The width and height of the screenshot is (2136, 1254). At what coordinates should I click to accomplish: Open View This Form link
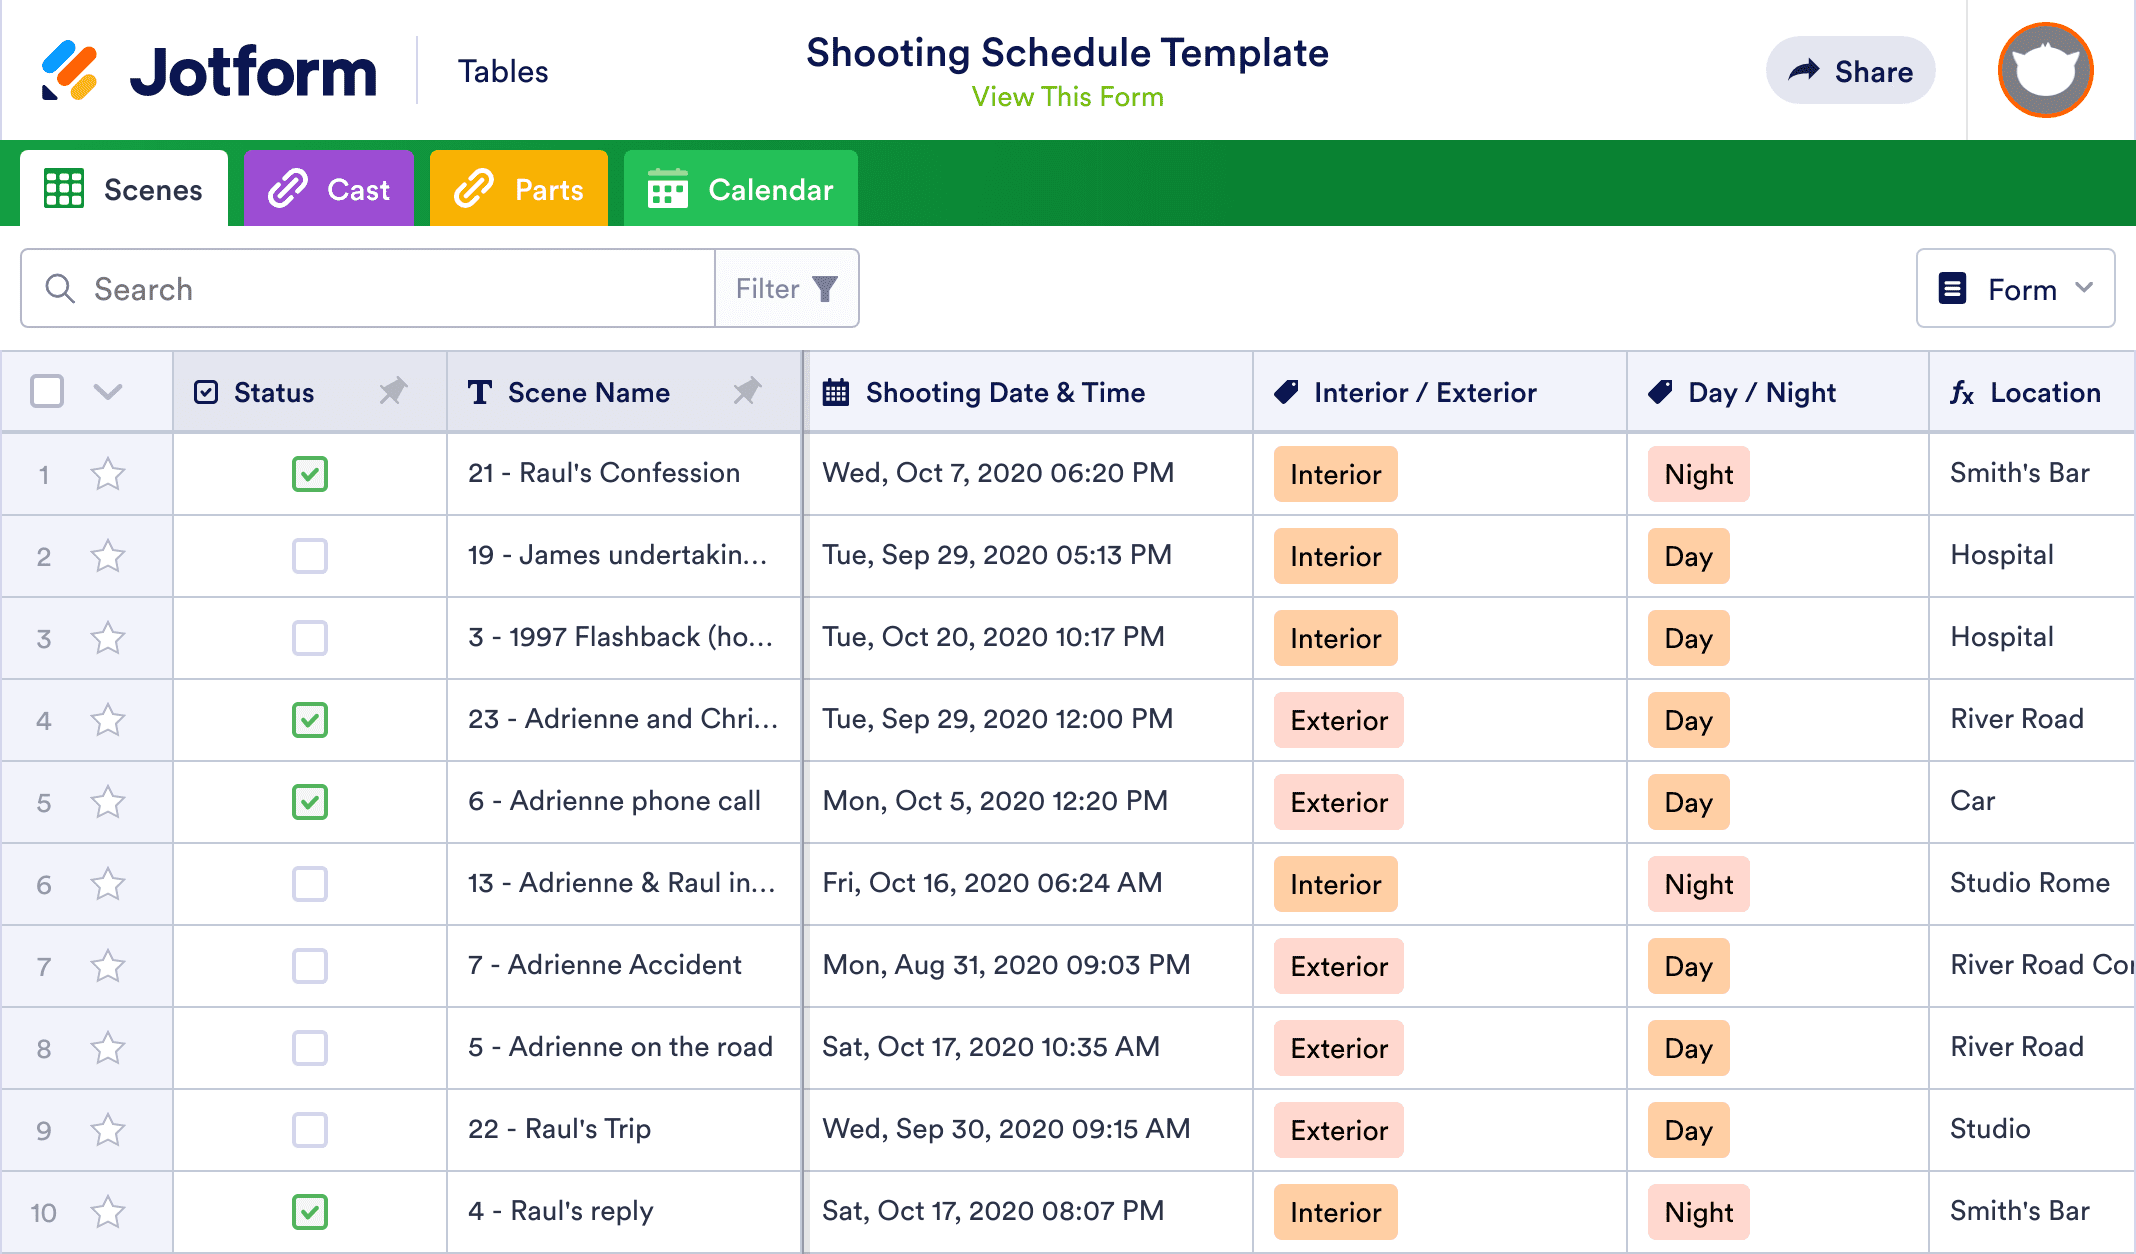pos(1067,97)
